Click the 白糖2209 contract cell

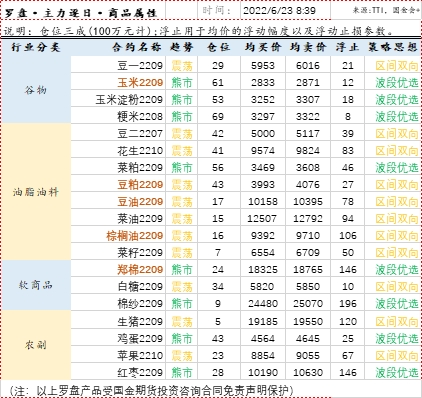coord(140,287)
